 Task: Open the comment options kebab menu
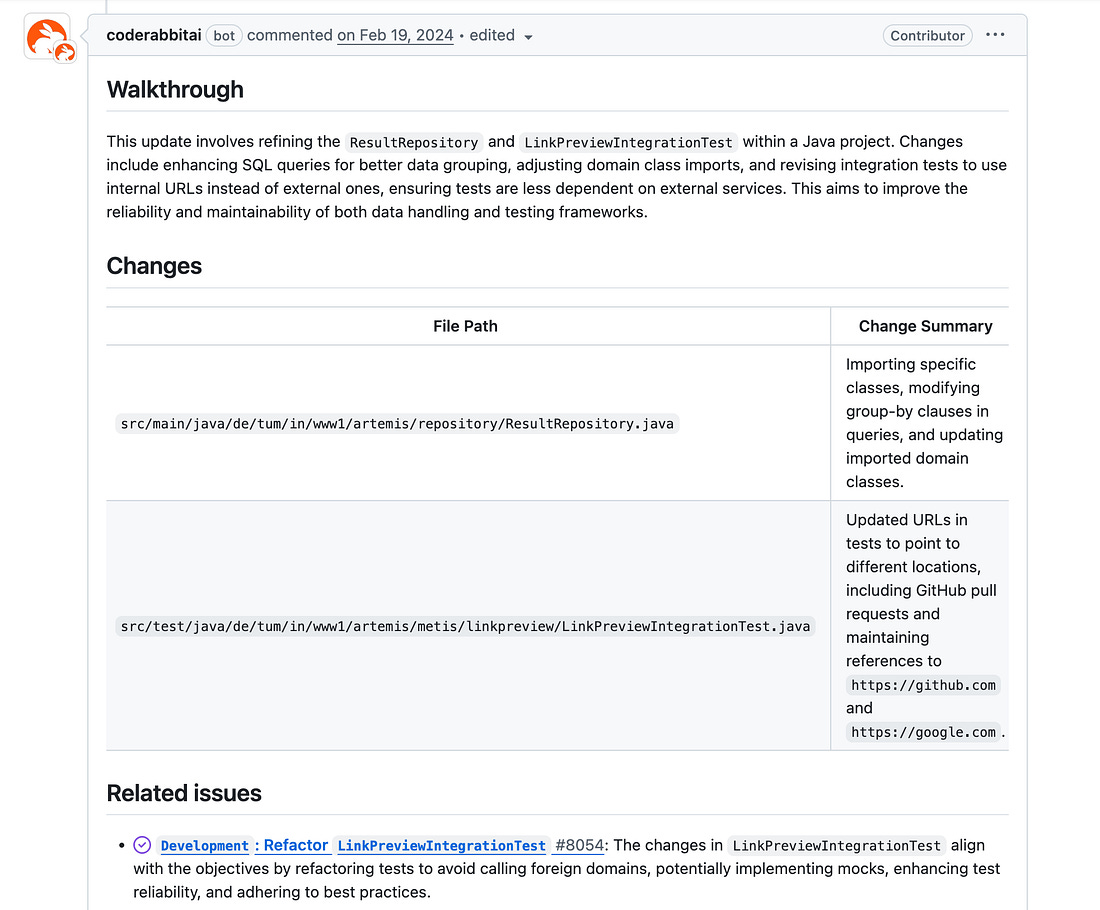pos(995,35)
